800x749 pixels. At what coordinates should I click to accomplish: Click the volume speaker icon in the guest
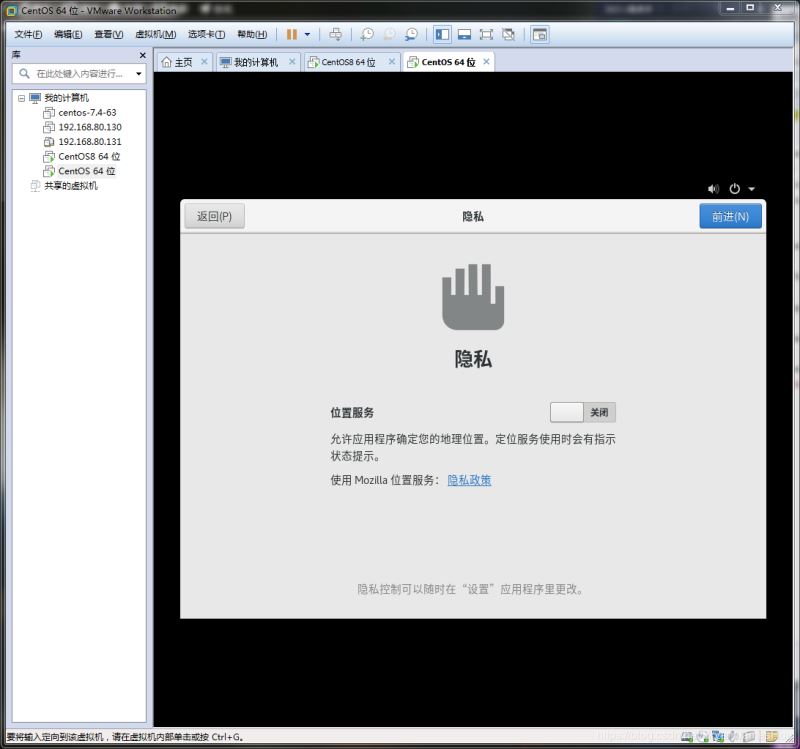713,189
